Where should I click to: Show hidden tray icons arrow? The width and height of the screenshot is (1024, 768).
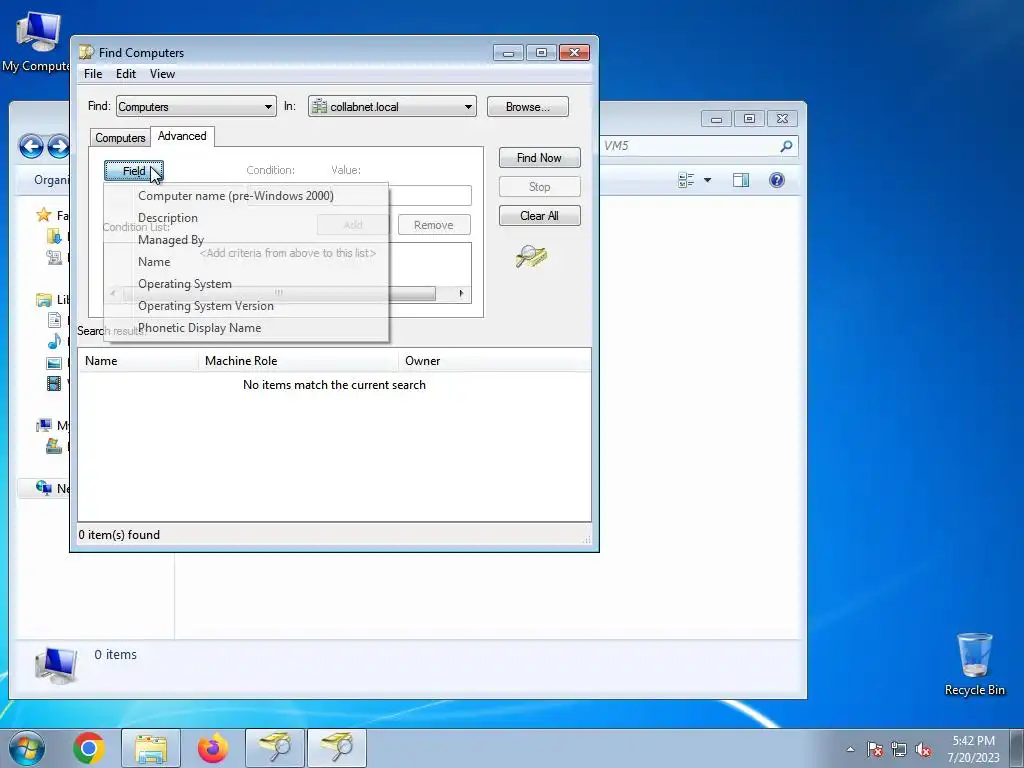(850, 749)
